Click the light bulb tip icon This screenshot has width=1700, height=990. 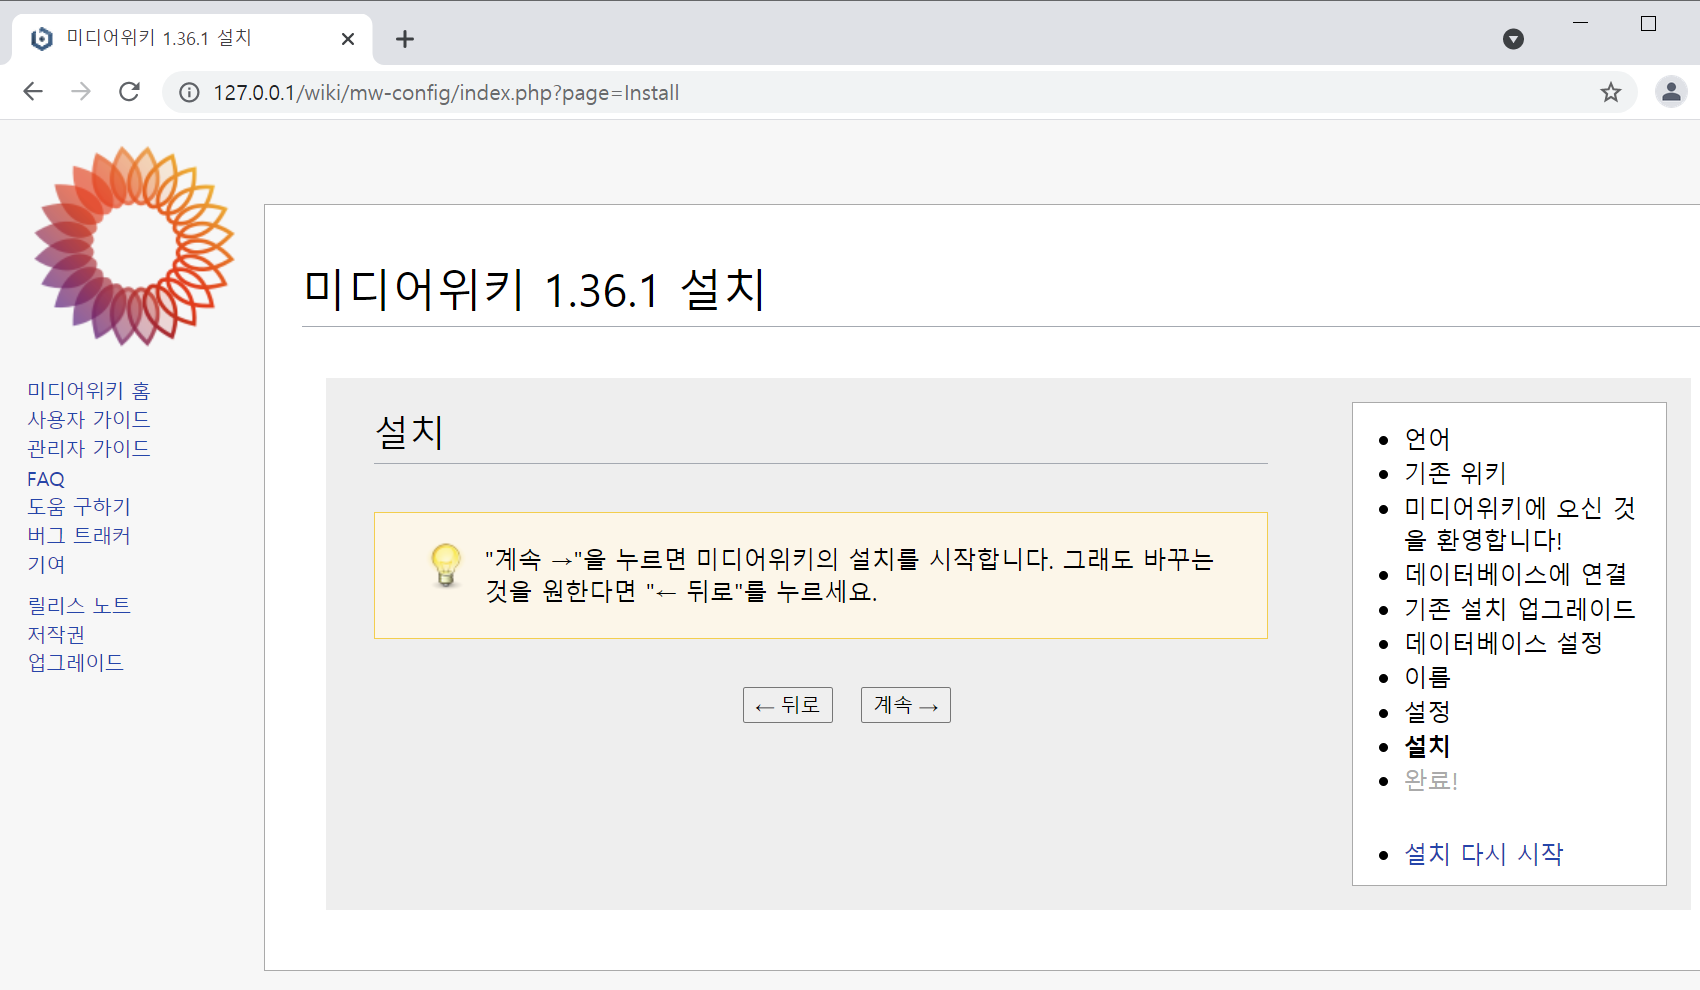(x=446, y=565)
